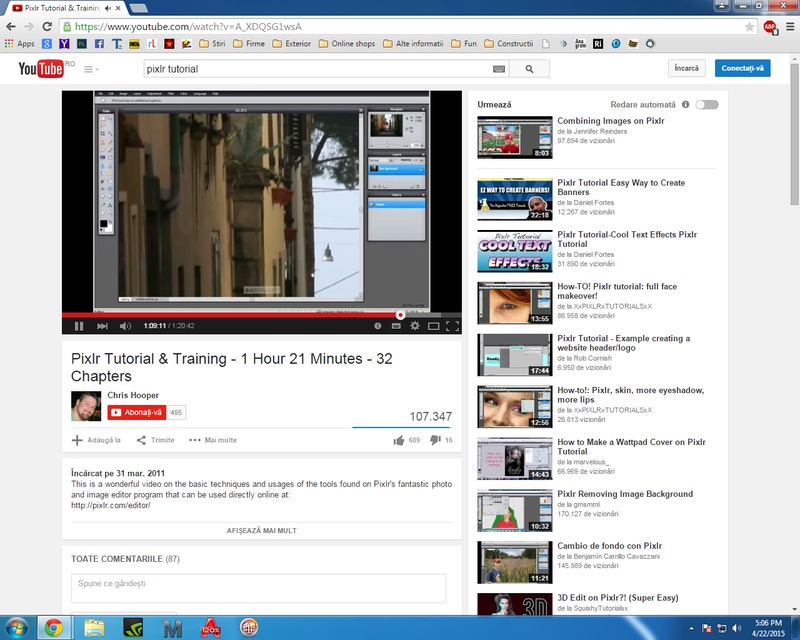Screen dimensions: 800x640
Task: Open the Nvidia app on the taskbar
Action: 133,628
